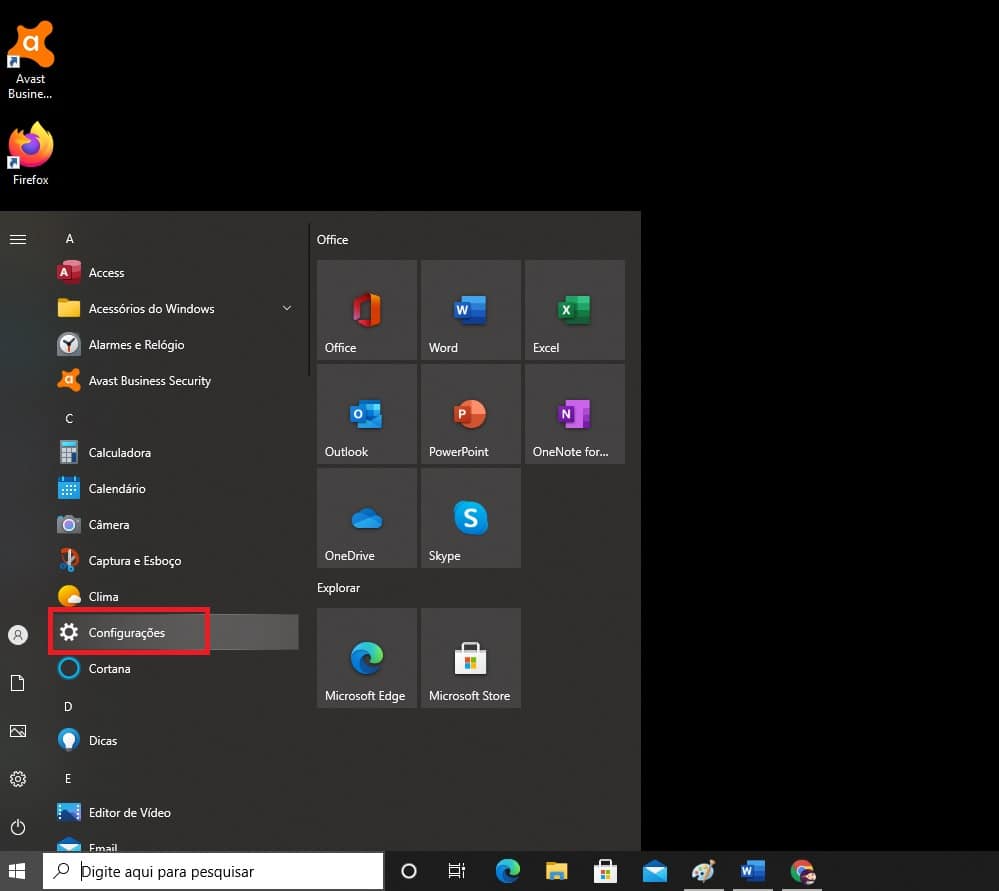
Task: Click the app list scrollbar
Action: click(x=309, y=300)
